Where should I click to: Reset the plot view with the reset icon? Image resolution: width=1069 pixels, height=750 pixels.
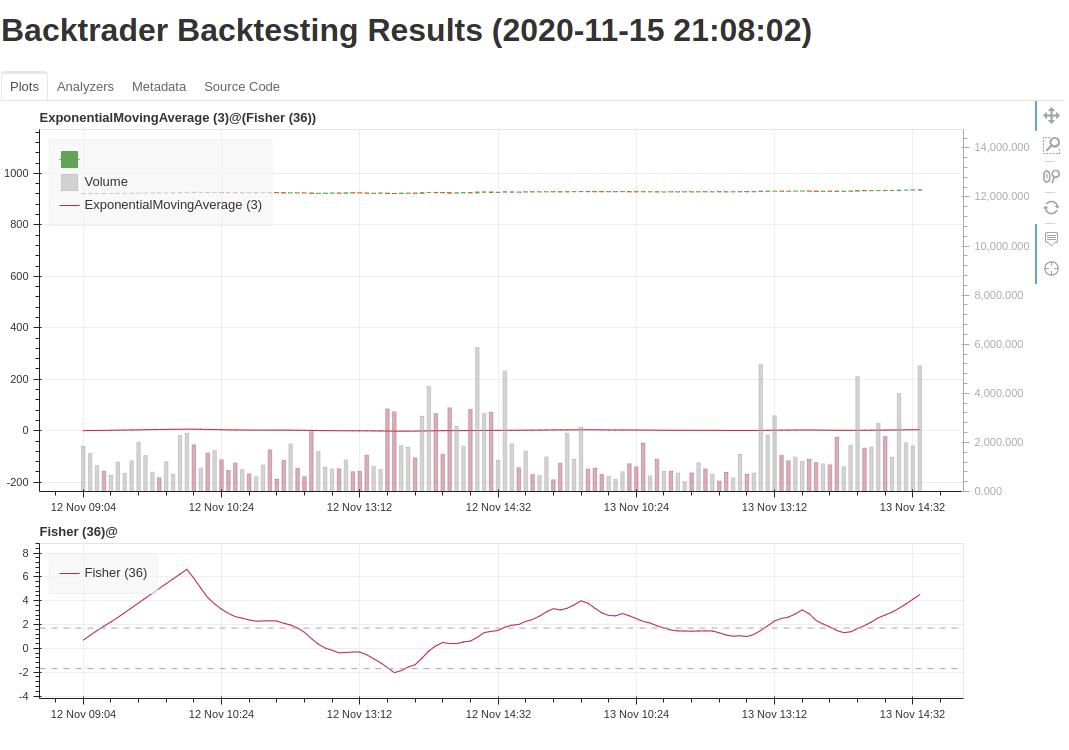click(1052, 209)
